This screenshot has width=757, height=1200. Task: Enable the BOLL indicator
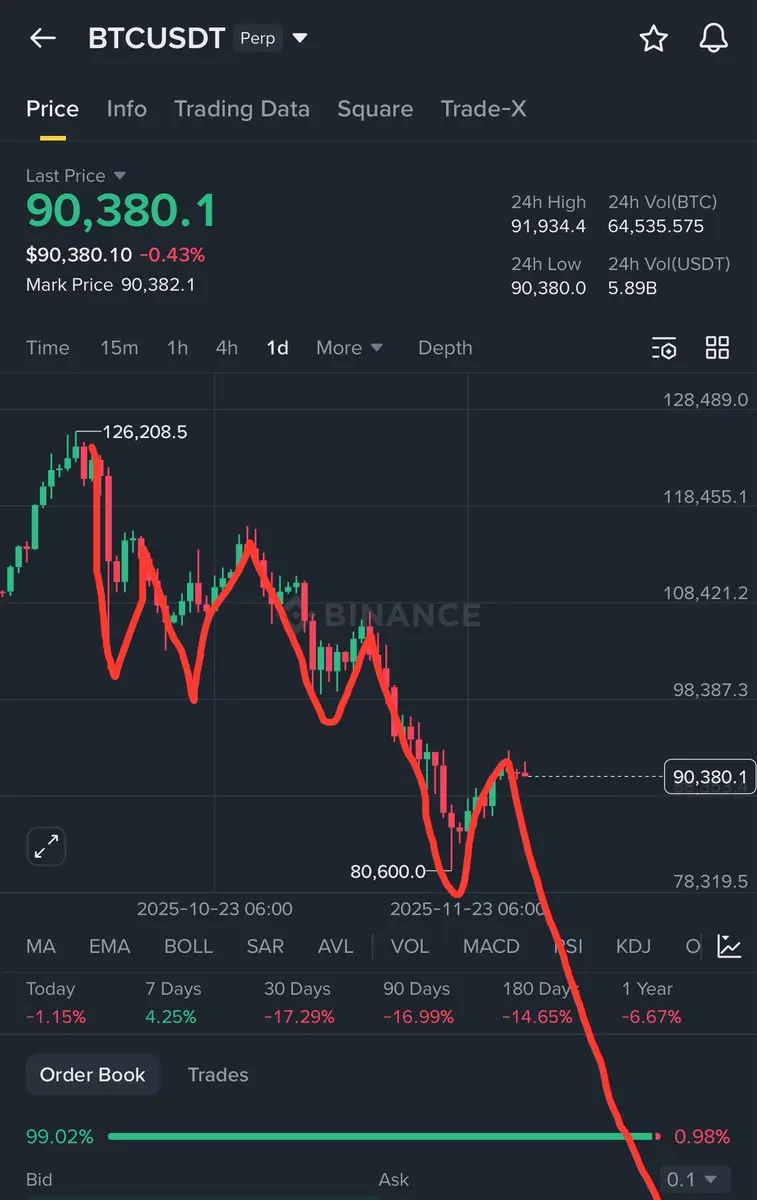pyautogui.click(x=188, y=946)
